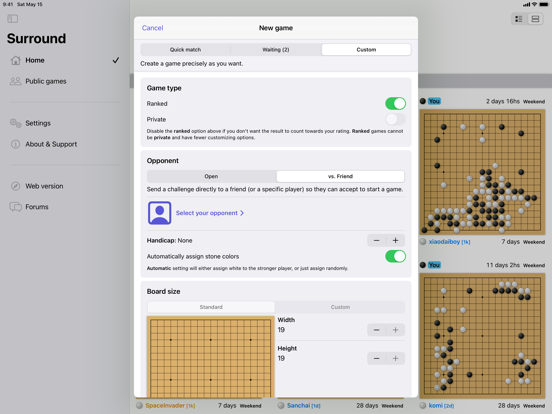552x414 pixels.
Task: Click the opponent avatar placeholder icon
Action: tap(159, 213)
